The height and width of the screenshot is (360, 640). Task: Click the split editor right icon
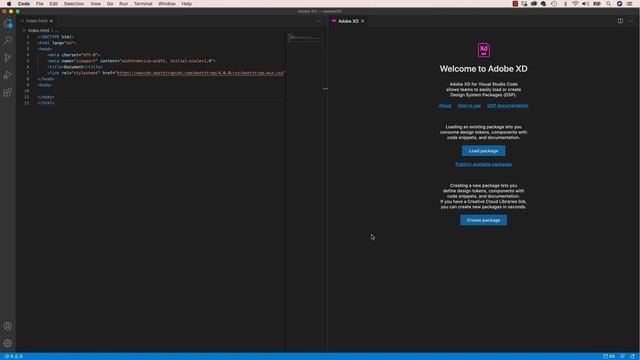(620, 21)
